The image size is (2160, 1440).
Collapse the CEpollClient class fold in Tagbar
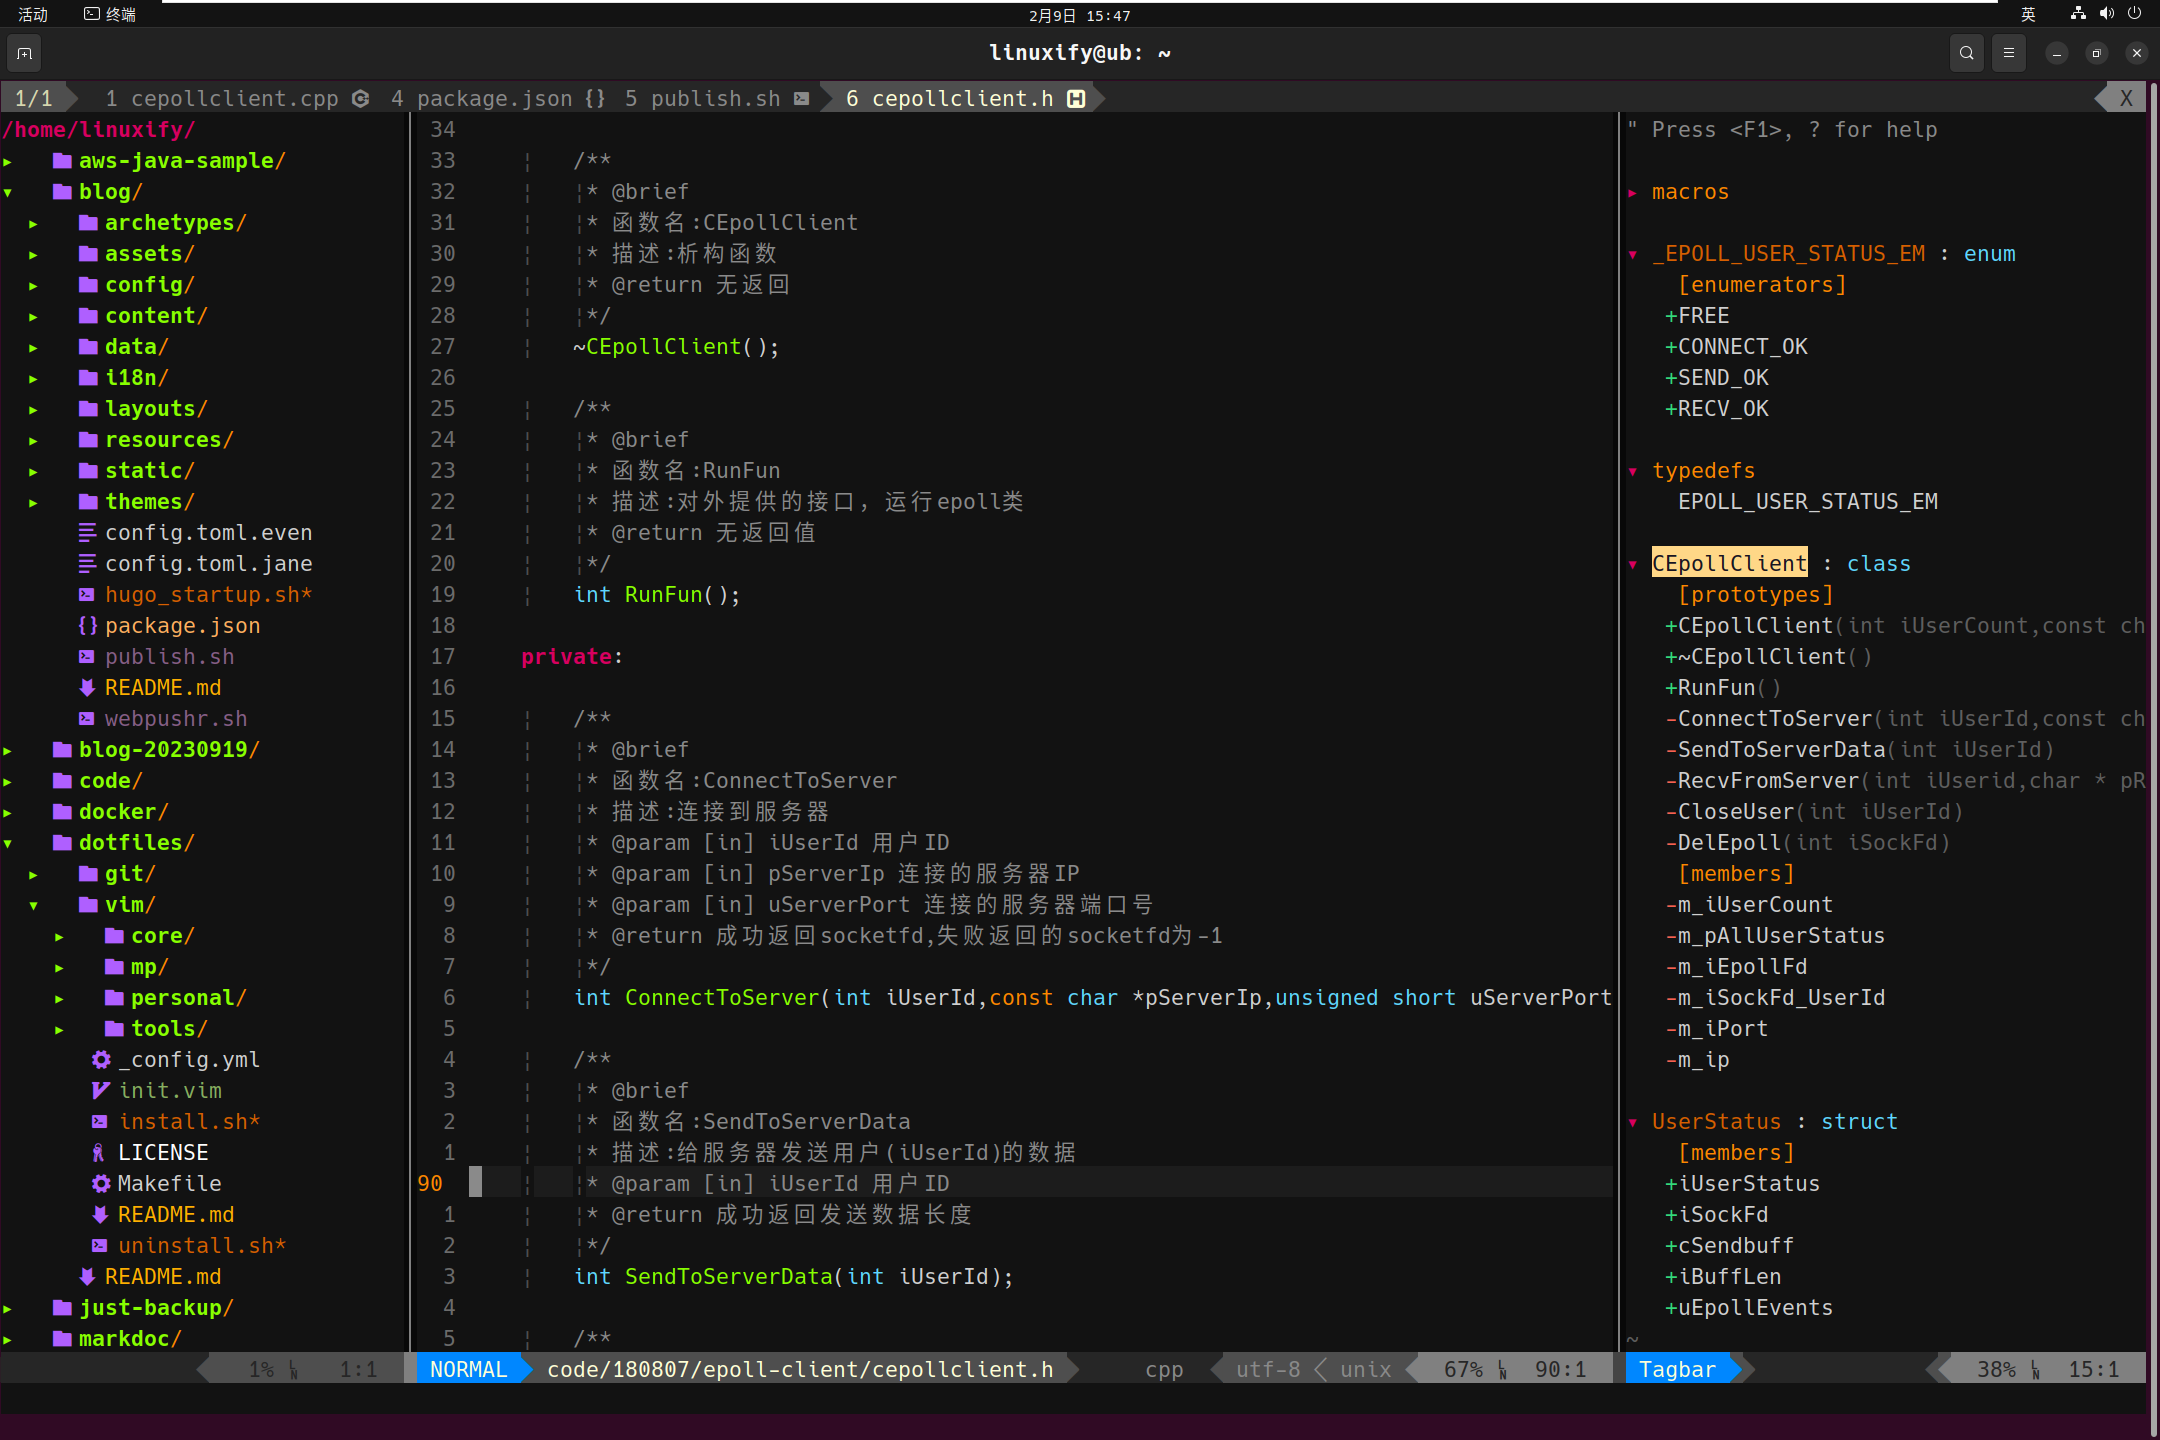coord(1633,564)
